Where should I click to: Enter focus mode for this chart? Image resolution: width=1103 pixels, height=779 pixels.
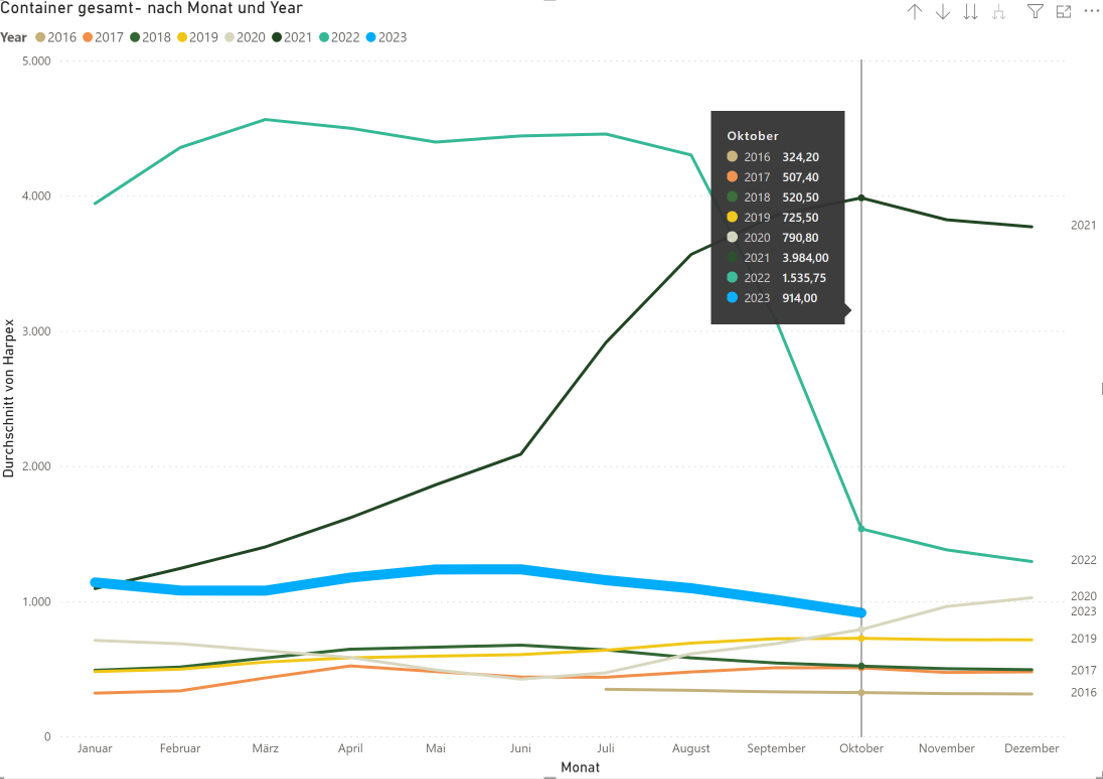(x=1063, y=12)
